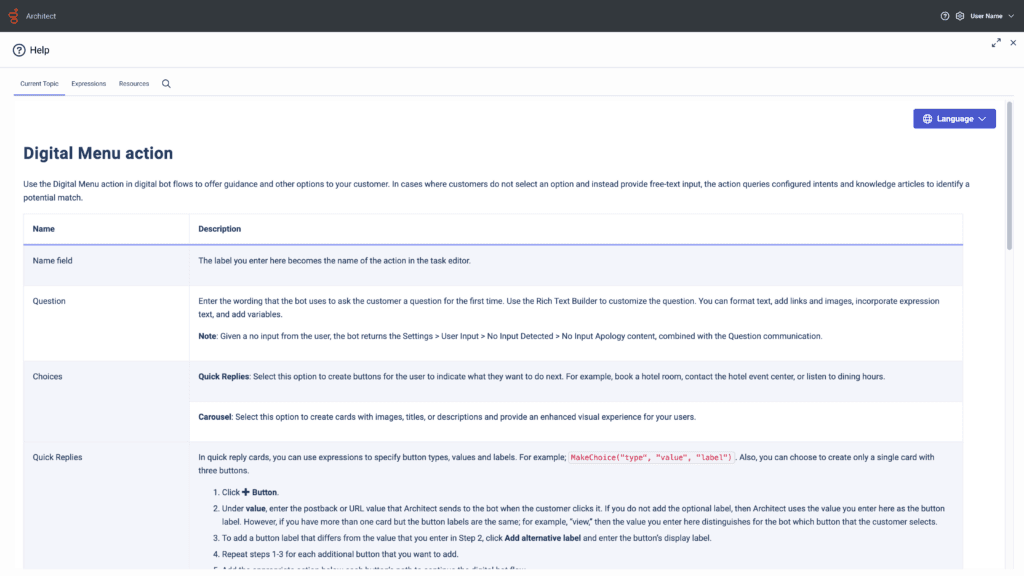Click the Architect app title
The height and width of the screenshot is (576, 1024).
tap(41, 16)
